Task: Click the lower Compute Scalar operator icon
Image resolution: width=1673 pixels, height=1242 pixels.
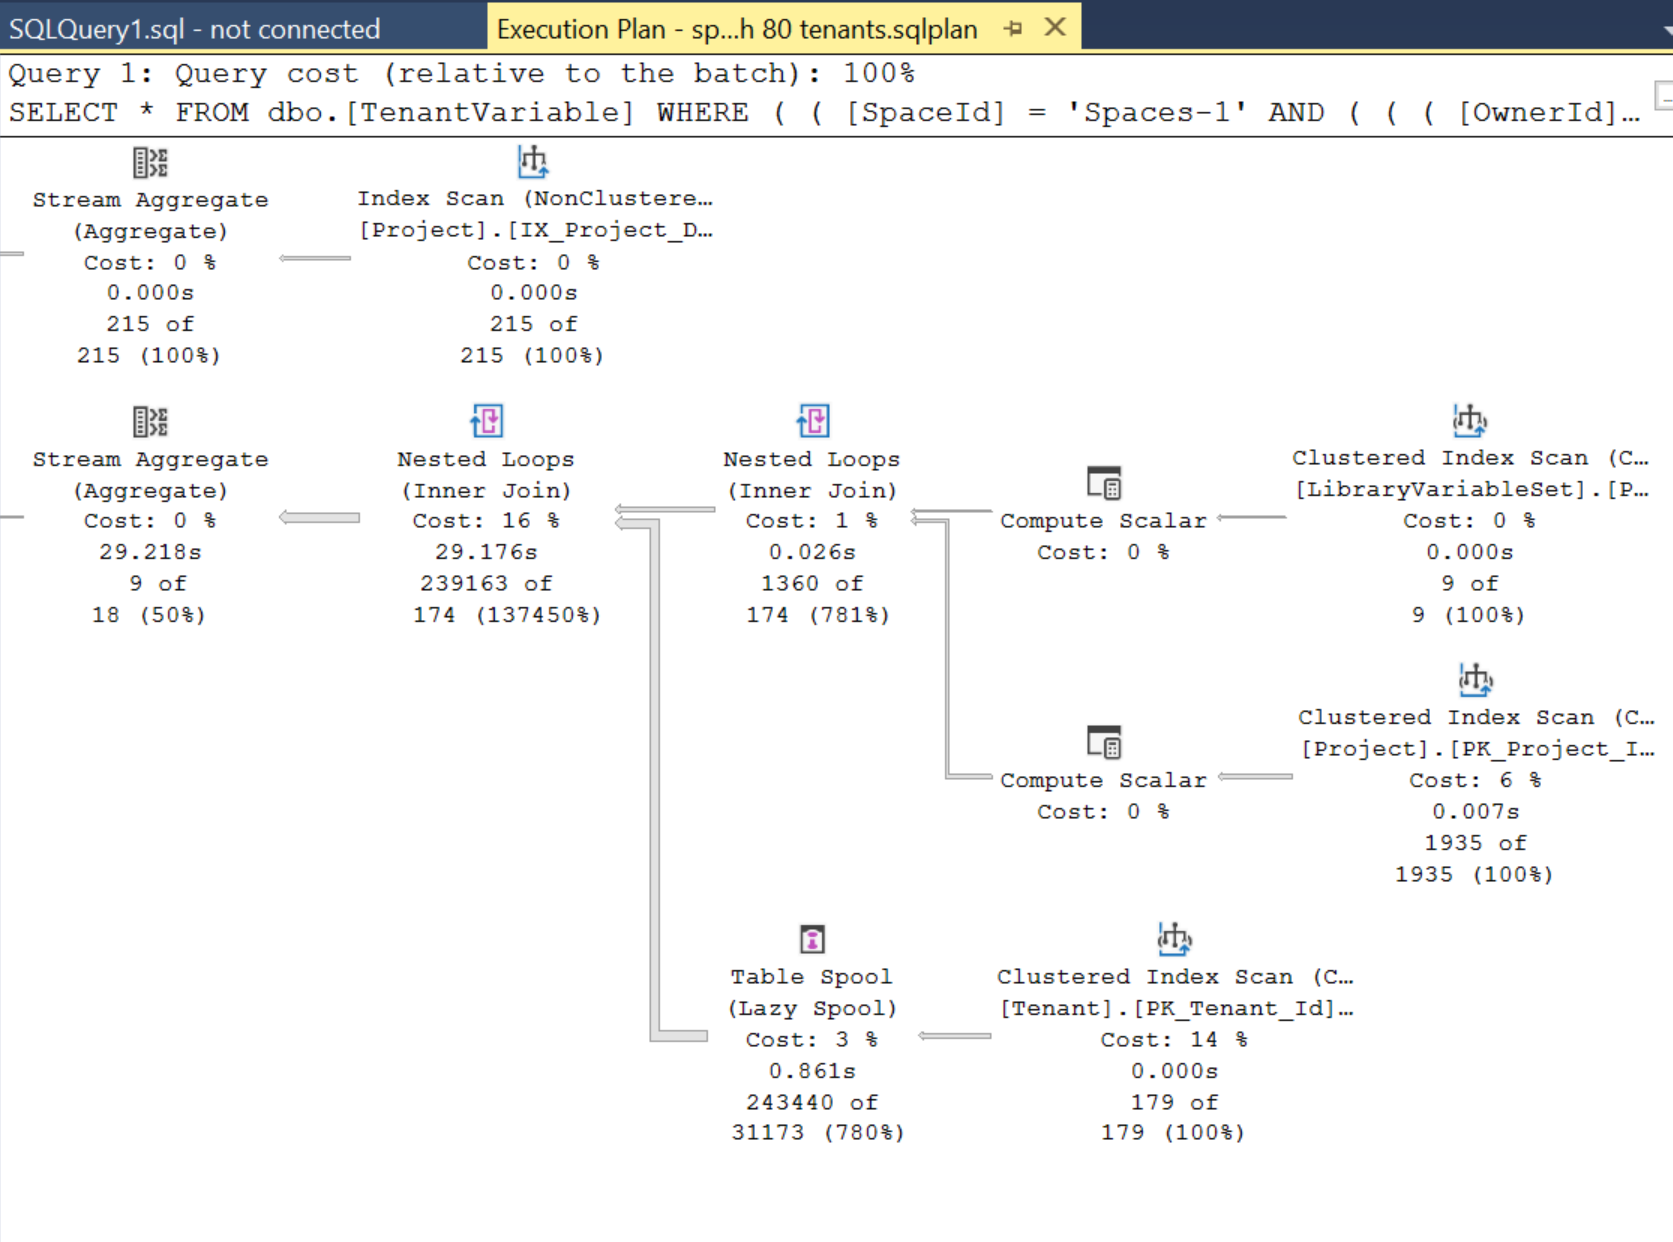Action: (x=1104, y=743)
